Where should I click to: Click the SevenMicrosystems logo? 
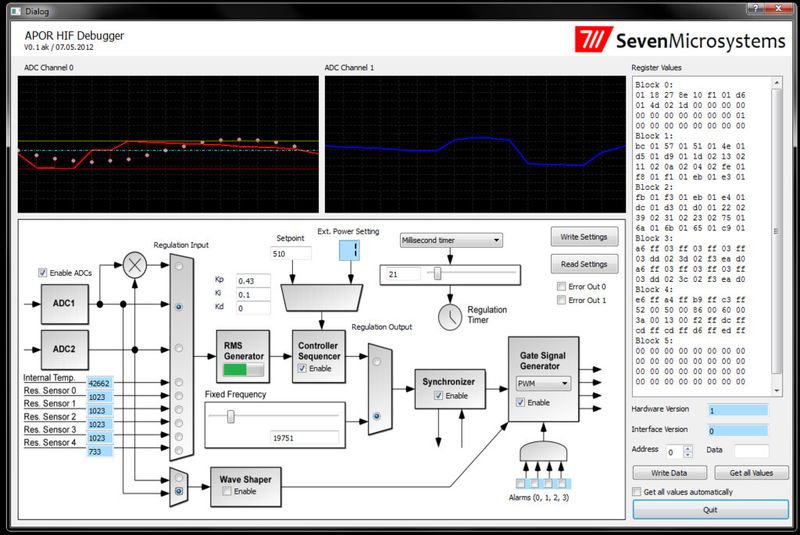pyautogui.click(x=680, y=40)
